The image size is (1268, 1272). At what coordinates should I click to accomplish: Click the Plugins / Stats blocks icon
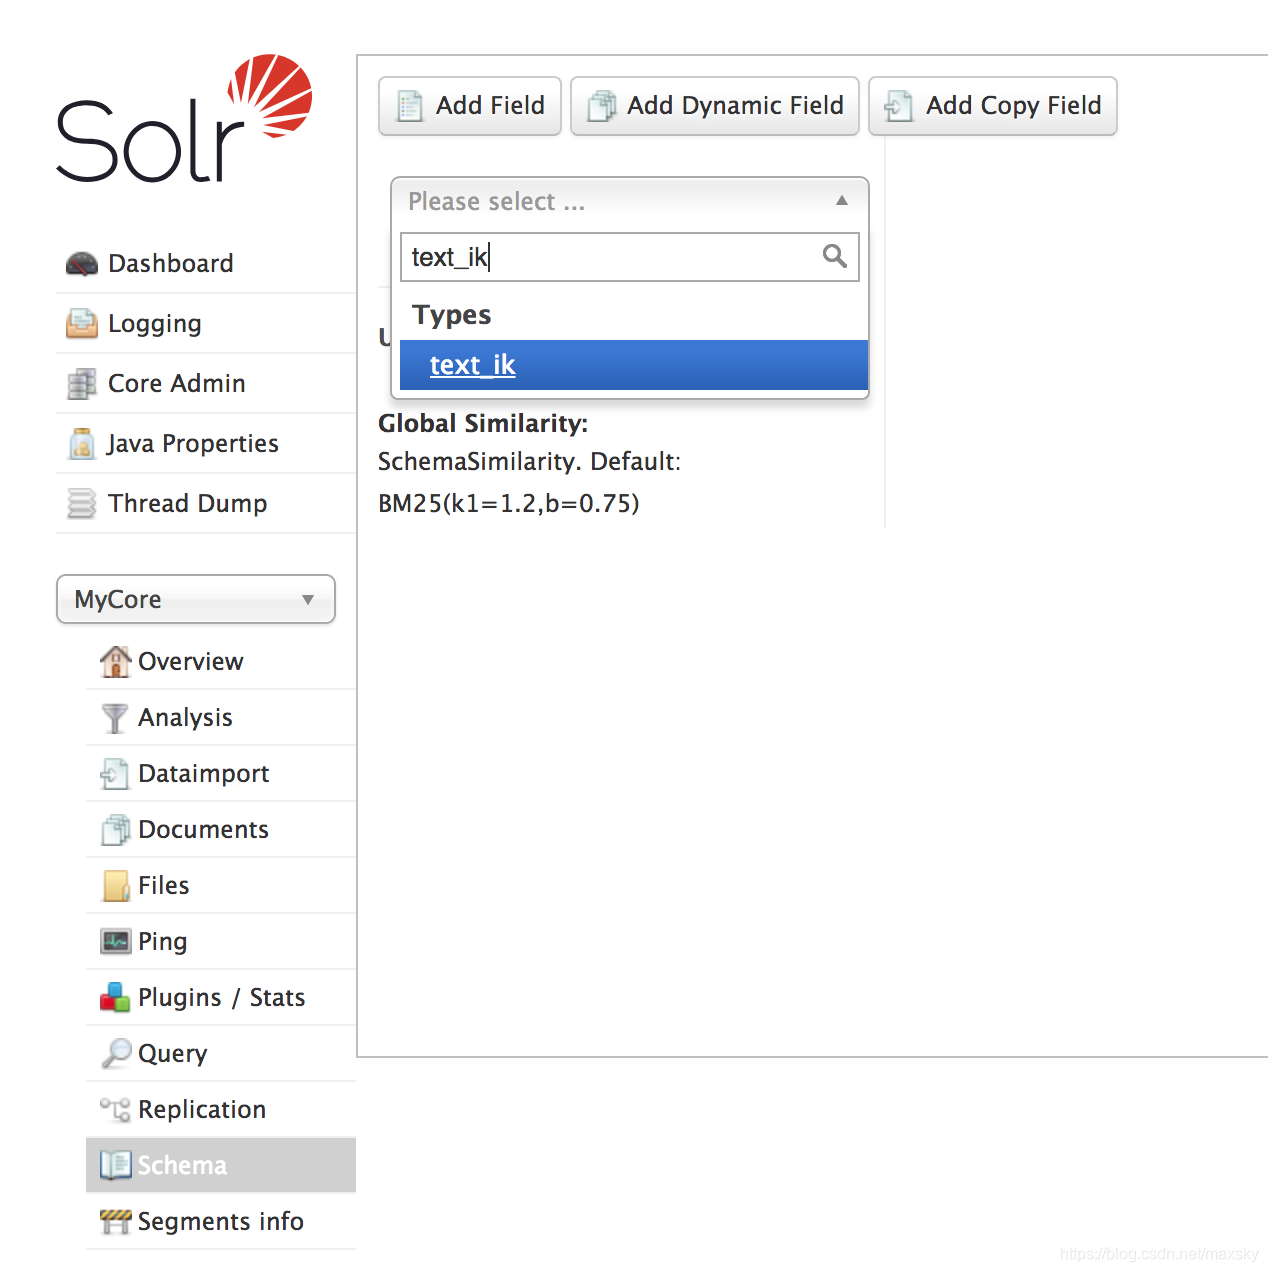point(115,997)
